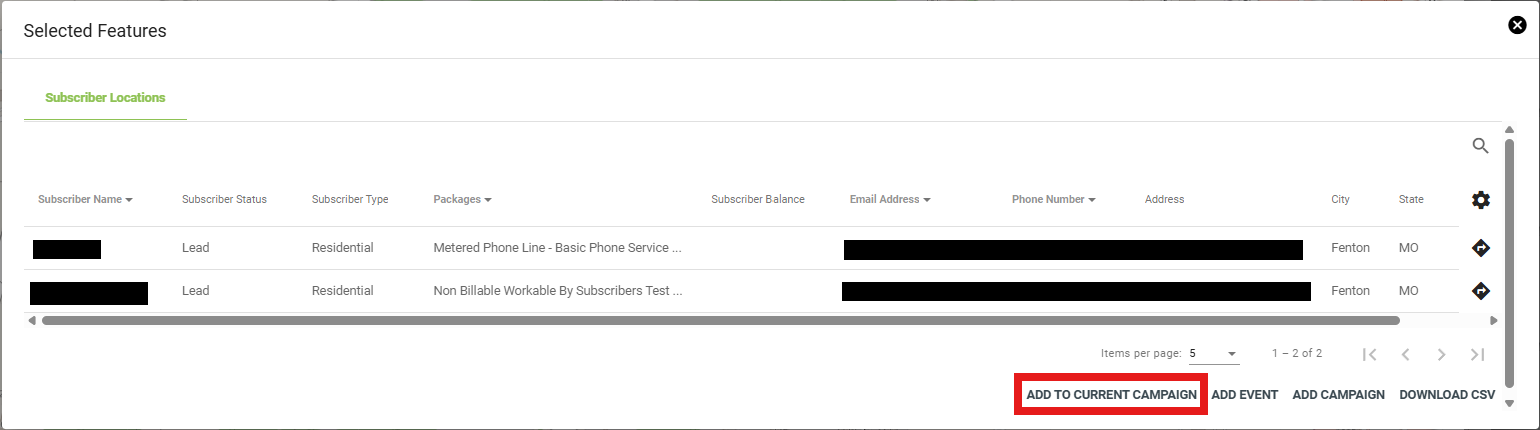This screenshot has width=1540, height=430.
Task: Click the State column header
Action: click(x=1411, y=200)
